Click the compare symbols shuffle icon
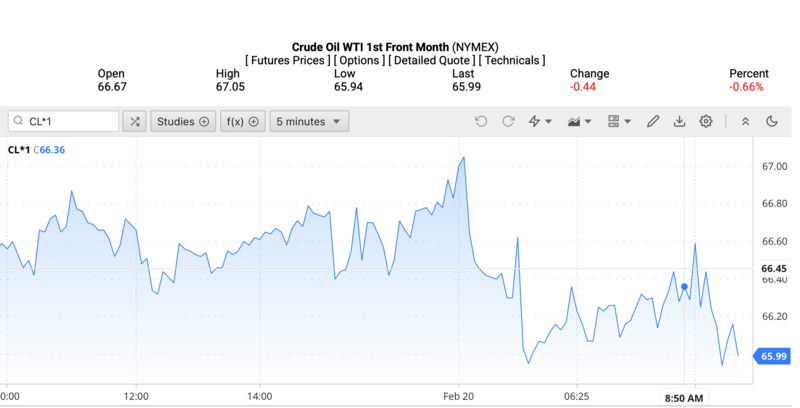The width and height of the screenshot is (800, 408). click(x=134, y=122)
